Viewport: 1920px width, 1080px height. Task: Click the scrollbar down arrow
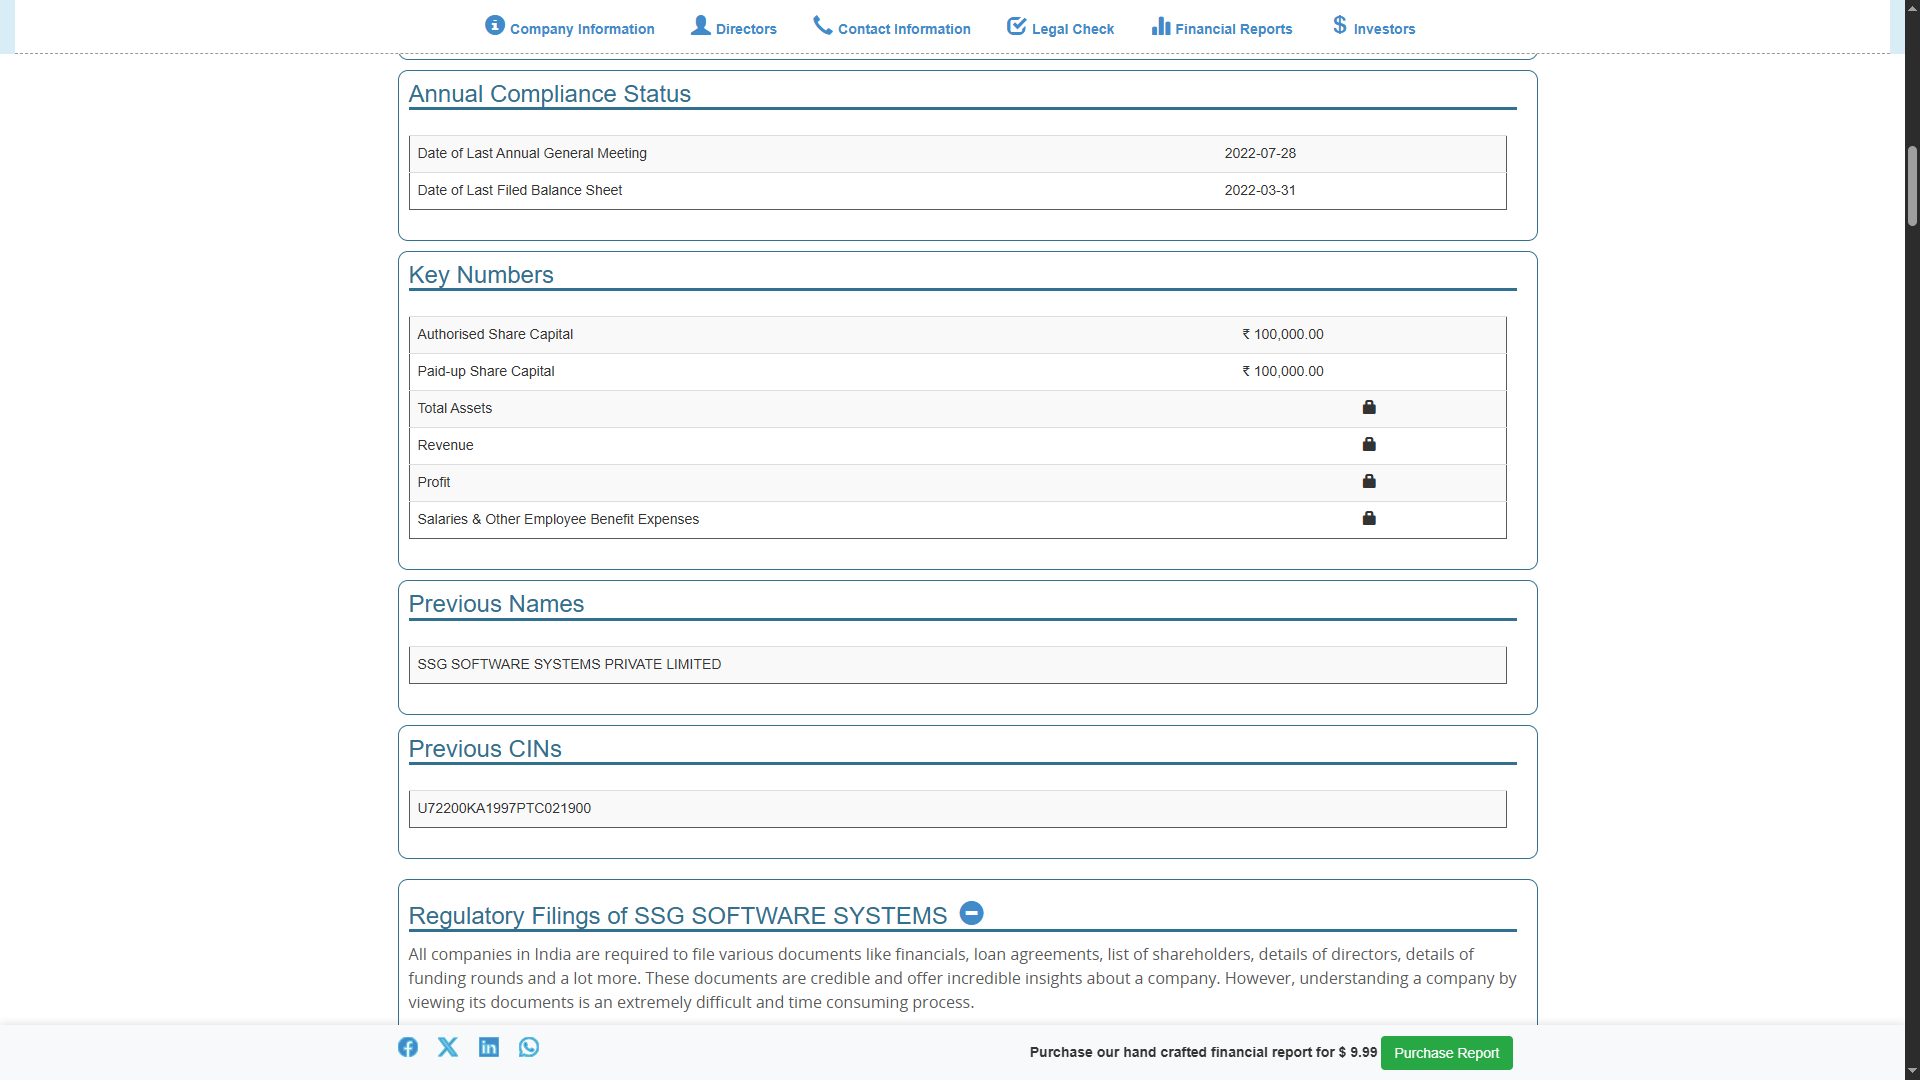[1912, 1071]
